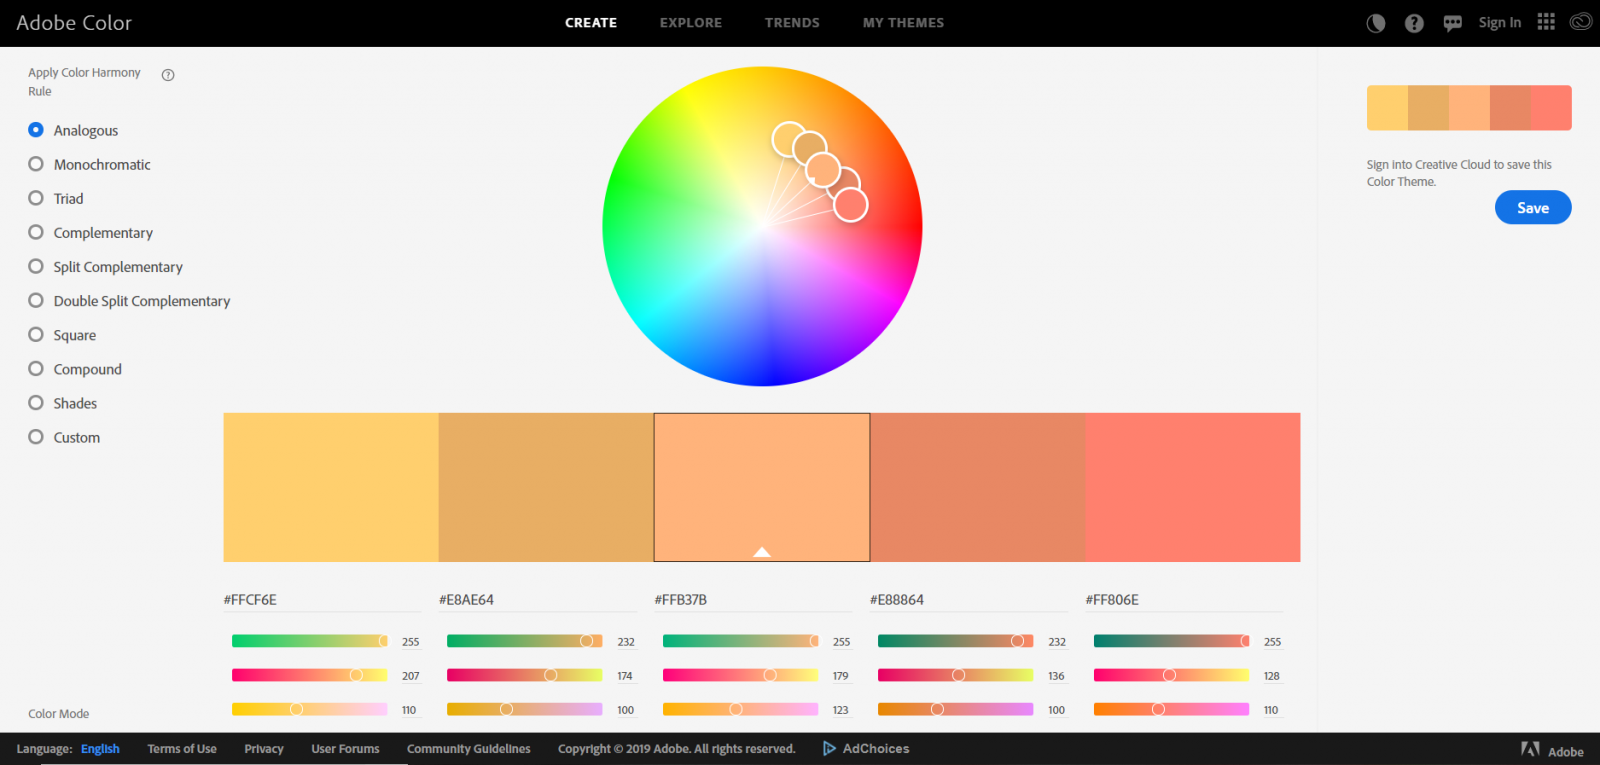Viewport: 1600px width, 765px height.
Task: Click the #FFCF6E hex value field
Action: tap(320, 600)
